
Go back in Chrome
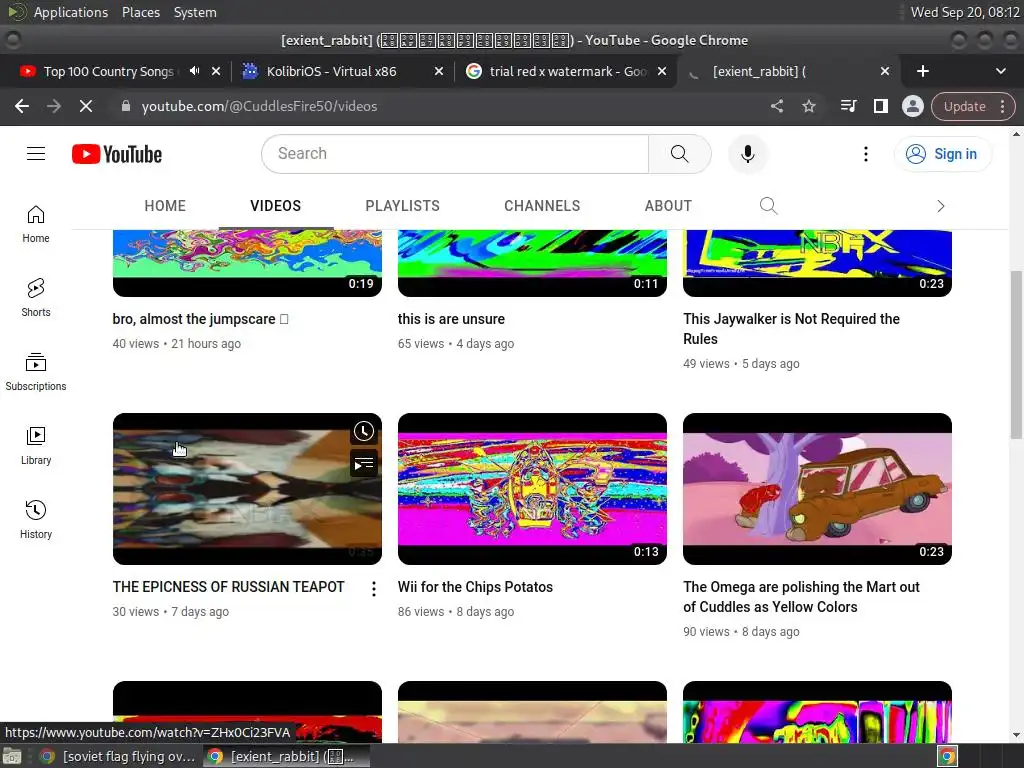tap(22, 106)
